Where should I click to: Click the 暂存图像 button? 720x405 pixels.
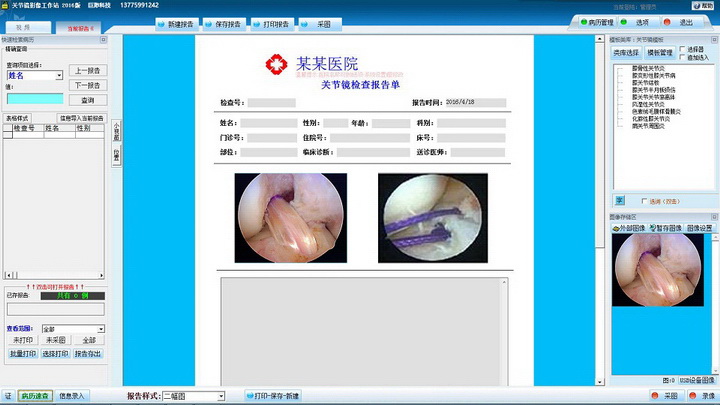click(666, 228)
